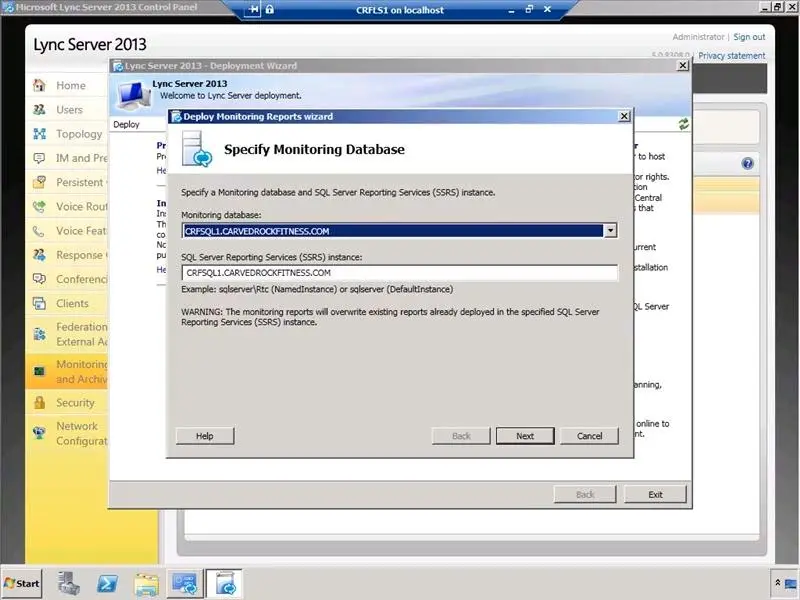This screenshot has width=800, height=600.
Task: Click Next in Monitoring Reports wizard
Action: tap(525, 436)
